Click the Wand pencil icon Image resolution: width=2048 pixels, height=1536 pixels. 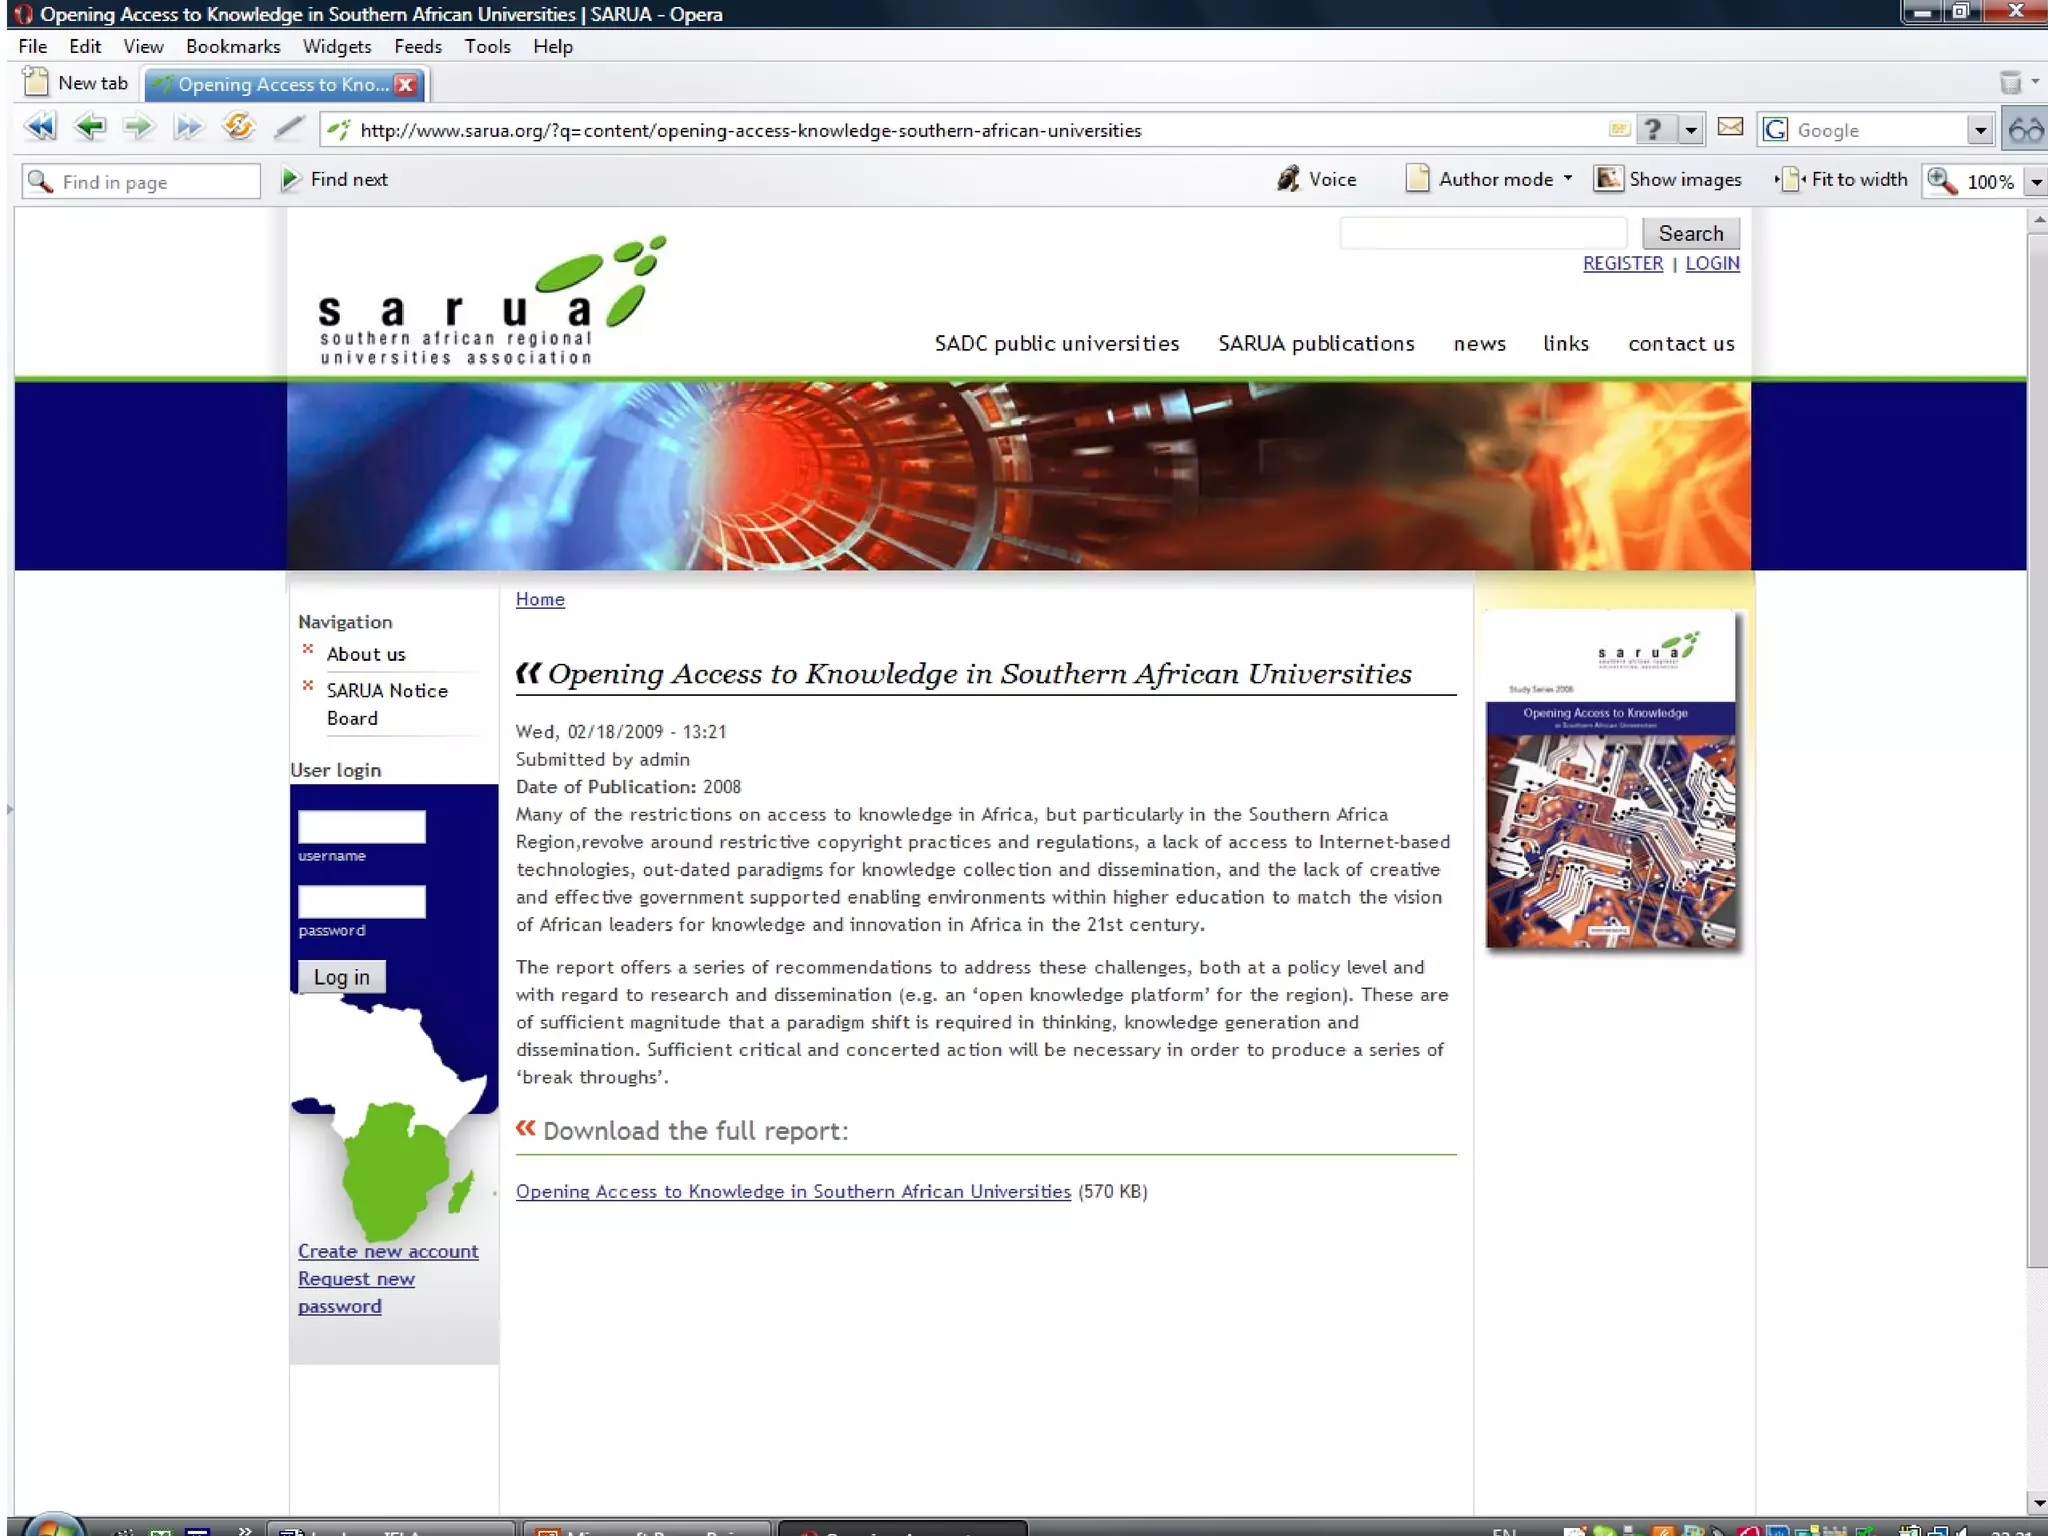click(x=288, y=128)
